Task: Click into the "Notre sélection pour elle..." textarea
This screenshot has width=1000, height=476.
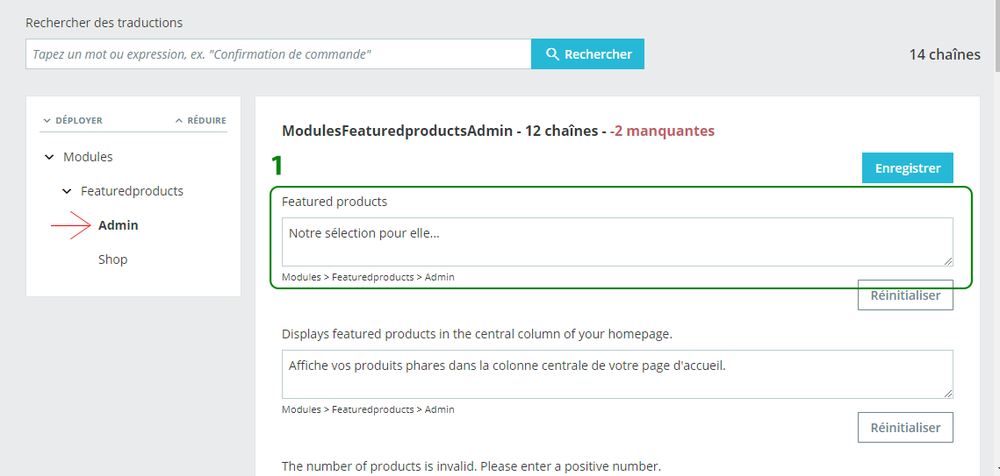Action: [x=616, y=241]
